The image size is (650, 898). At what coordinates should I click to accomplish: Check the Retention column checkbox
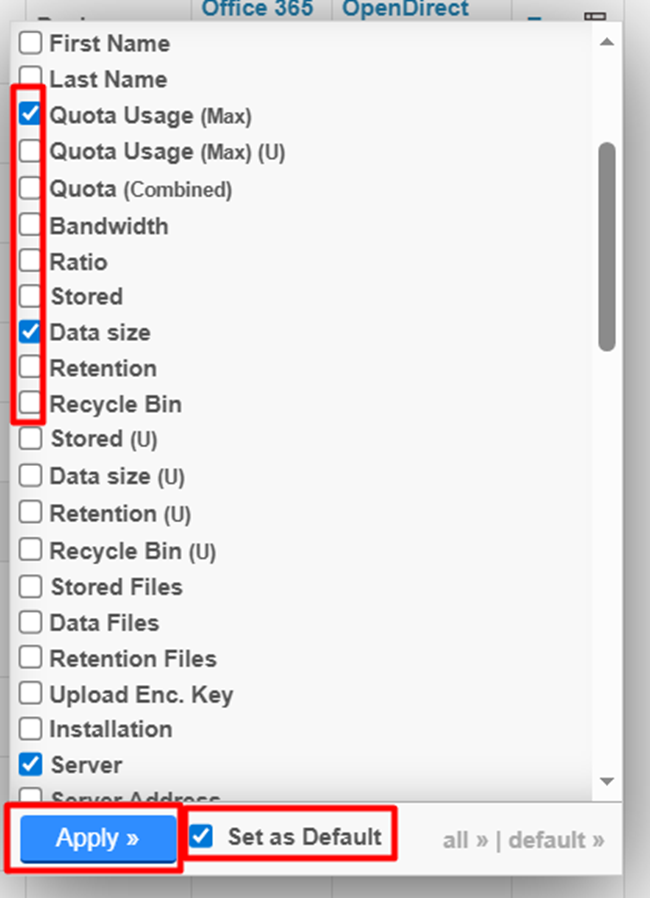tap(31, 368)
